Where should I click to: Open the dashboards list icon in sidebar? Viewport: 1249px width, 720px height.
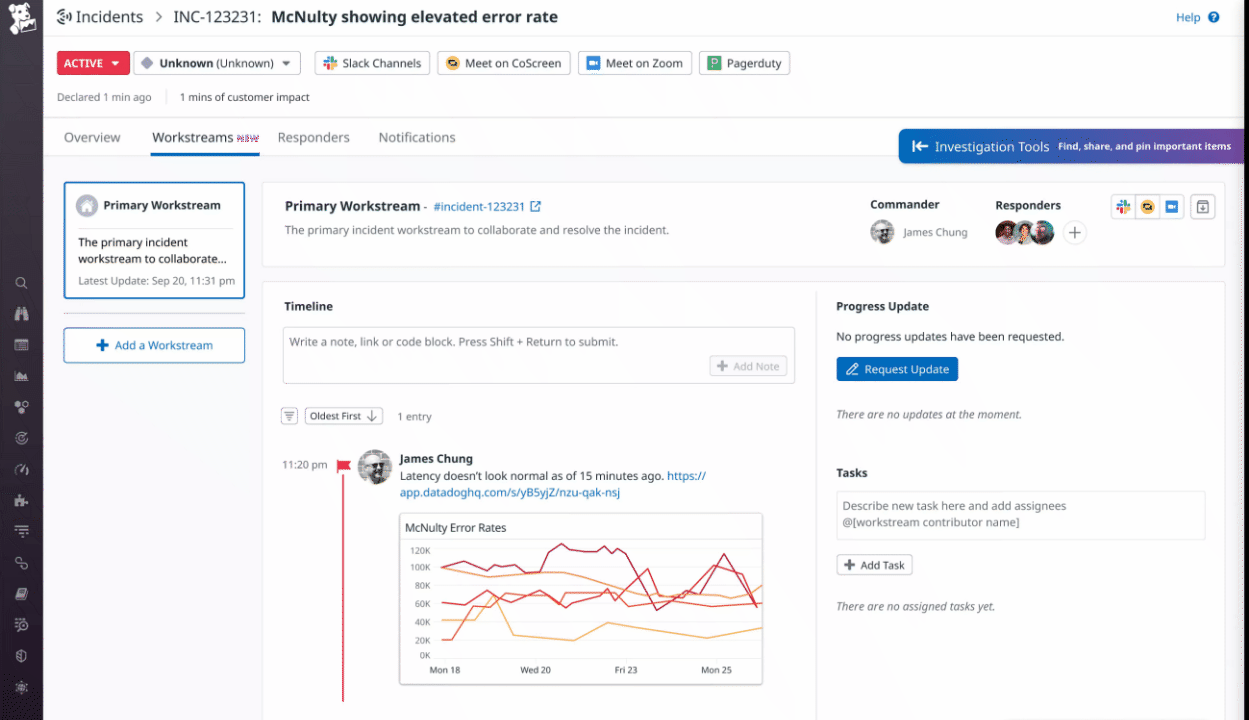tap(21, 345)
